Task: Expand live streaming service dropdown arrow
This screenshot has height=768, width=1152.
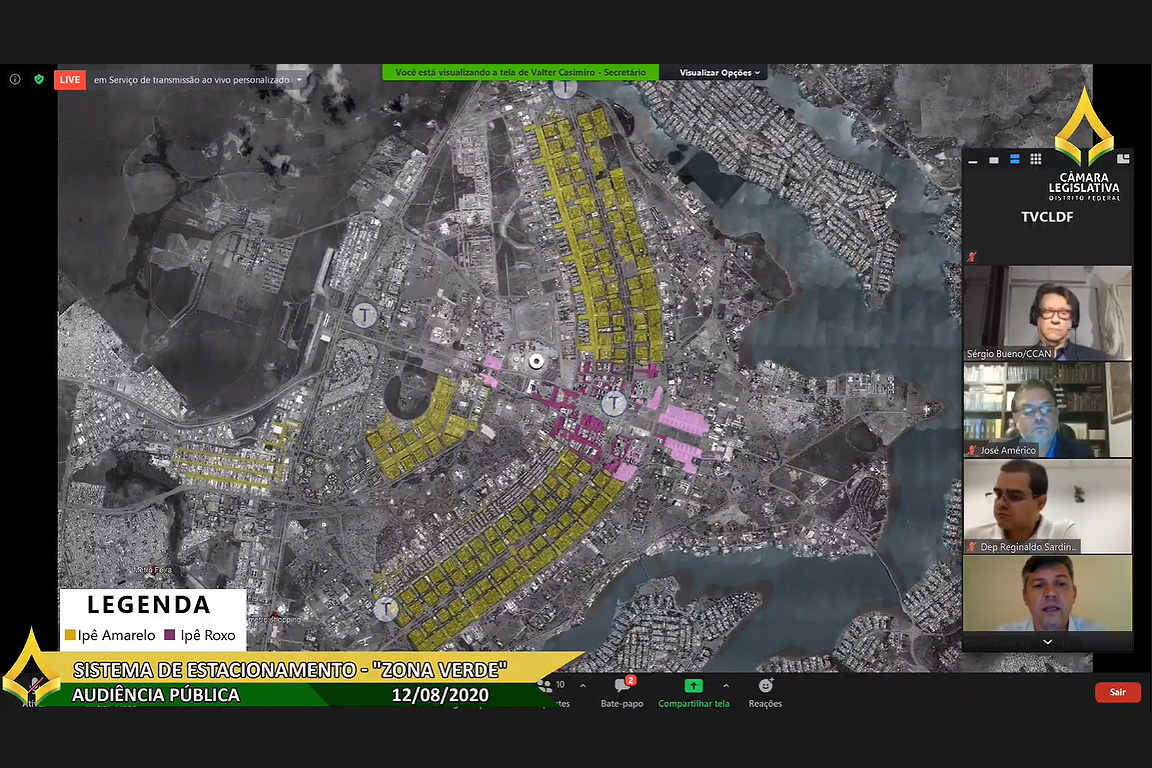Action: click(299, 80)
